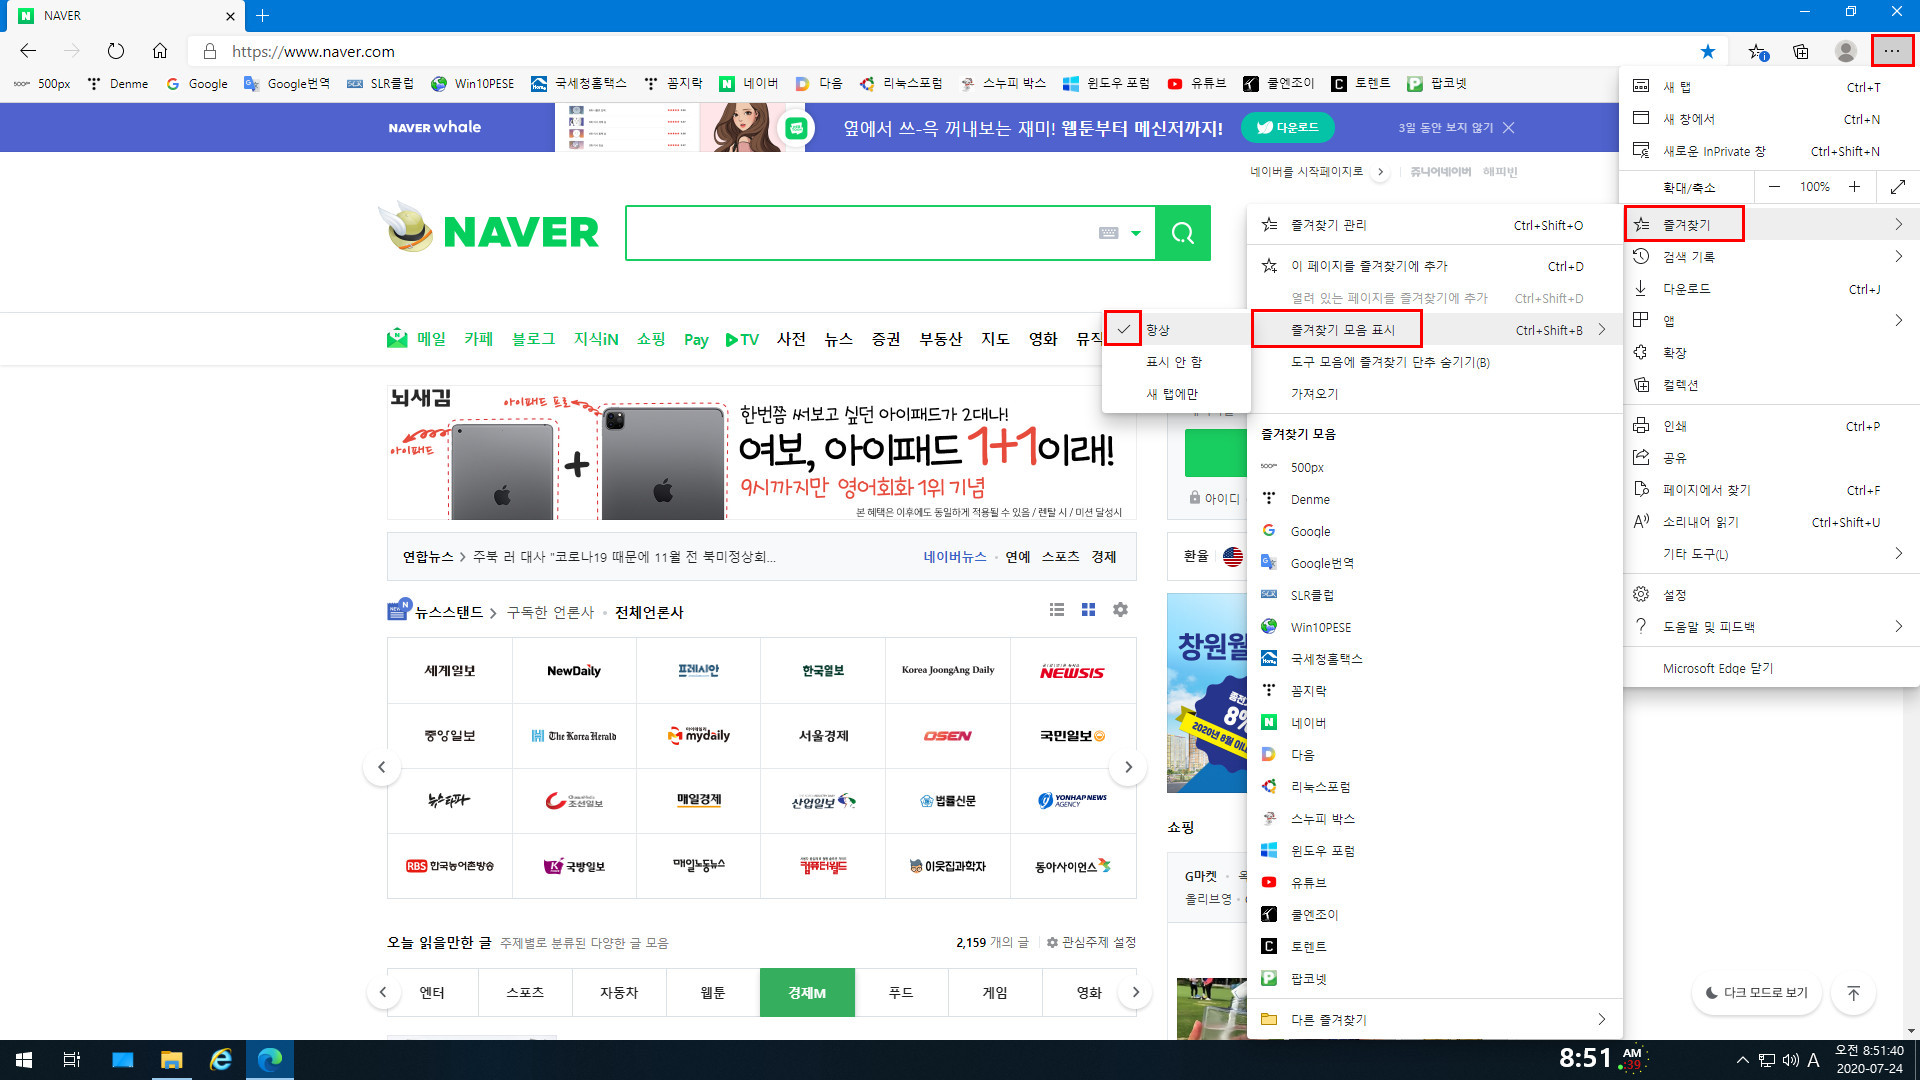Click the volume icon in system tray
This screenshot has width=1920, height=1080.
(1790, 1060)
